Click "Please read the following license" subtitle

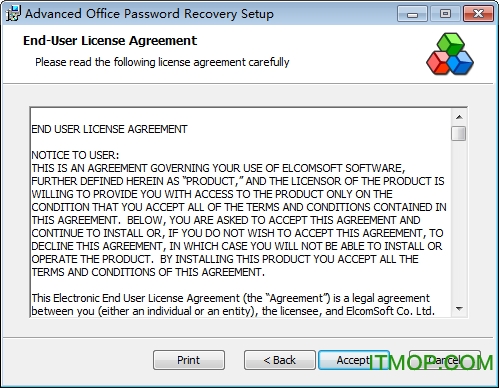162,62
